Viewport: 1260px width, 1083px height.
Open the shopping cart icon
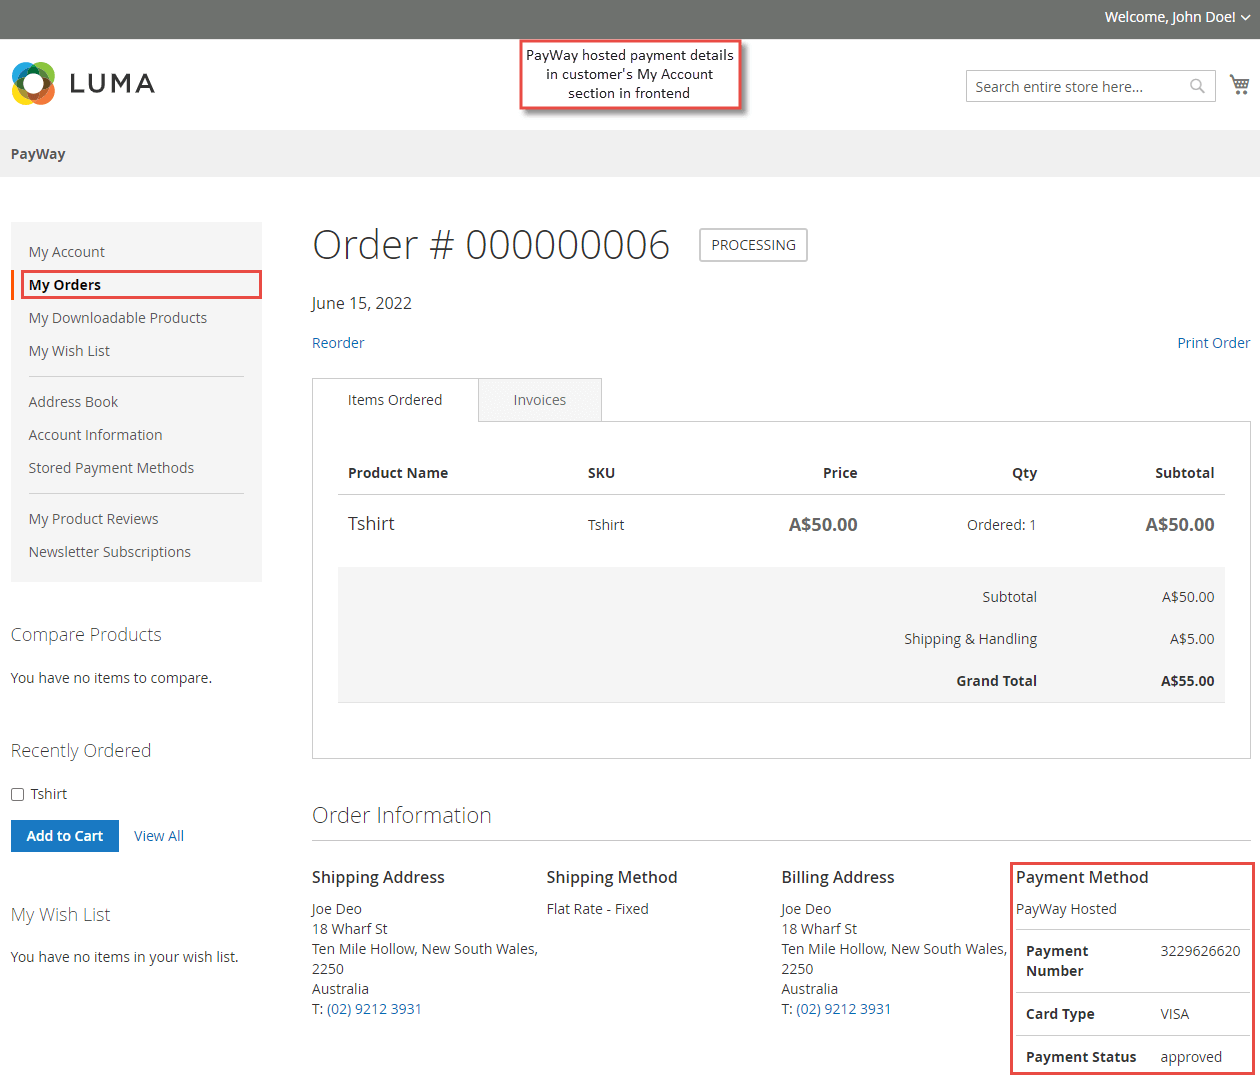[x=1239, y=85]
